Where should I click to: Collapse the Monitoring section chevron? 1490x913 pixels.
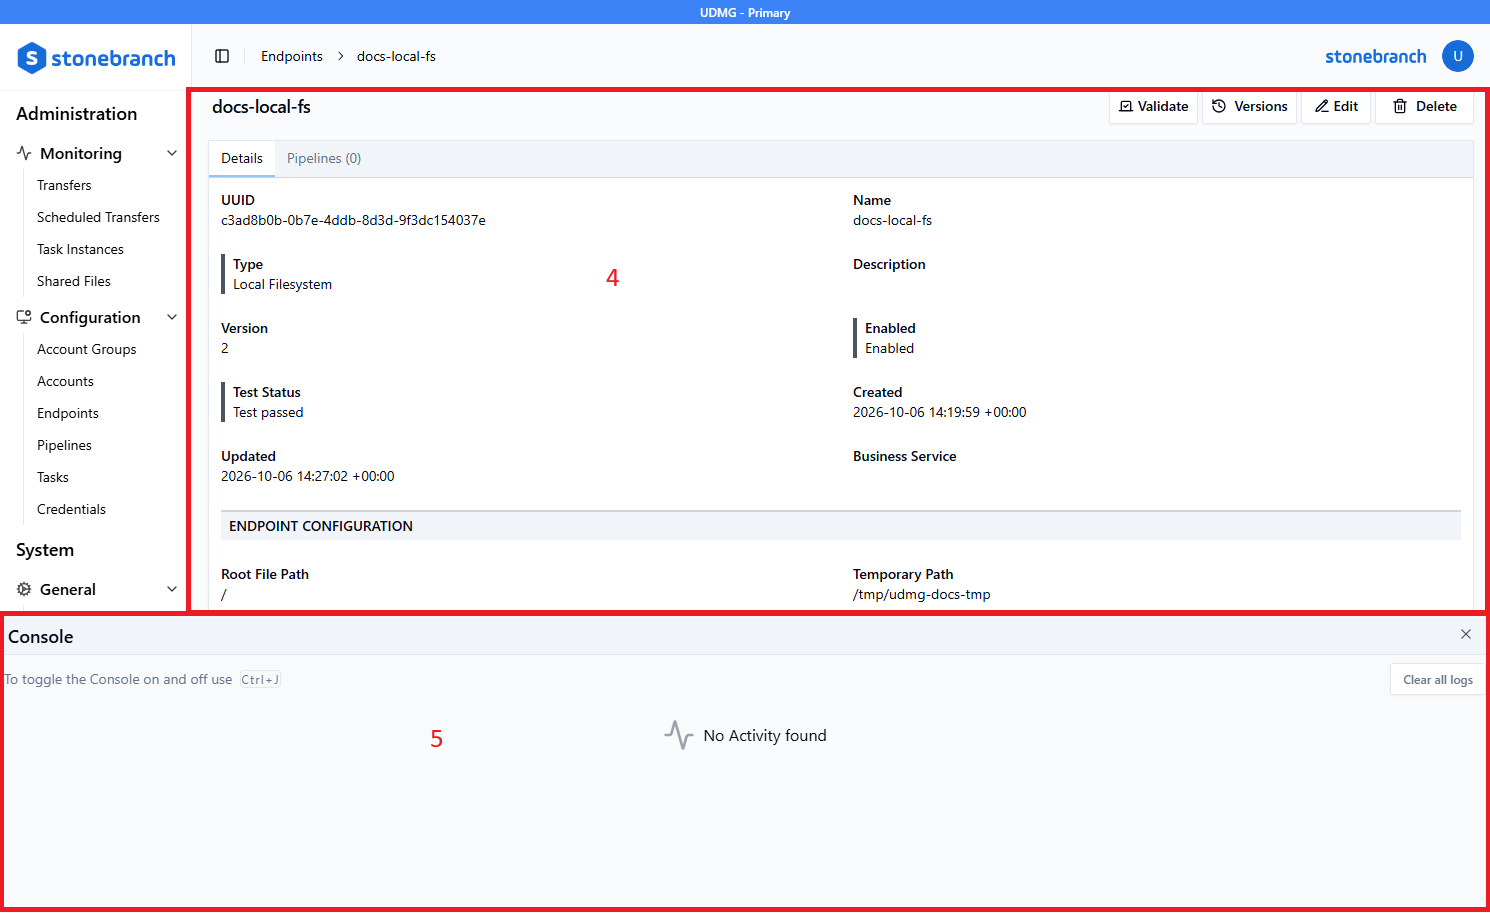172,153
